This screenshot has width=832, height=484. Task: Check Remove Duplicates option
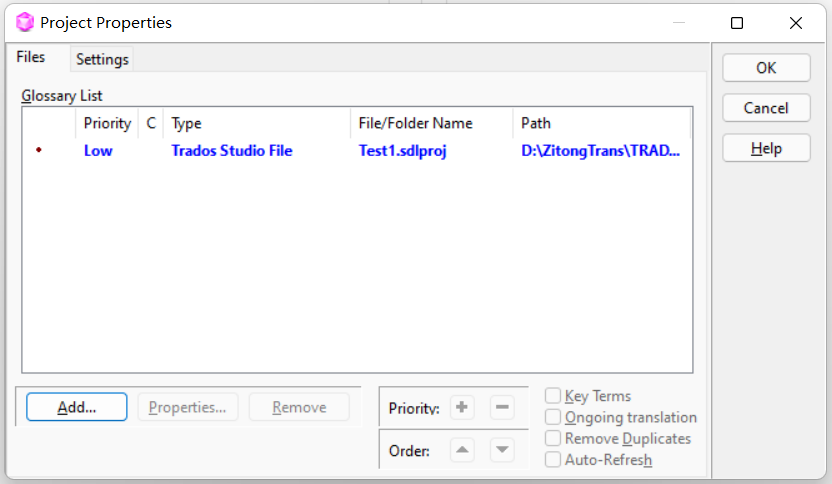[x=553, y=438]
